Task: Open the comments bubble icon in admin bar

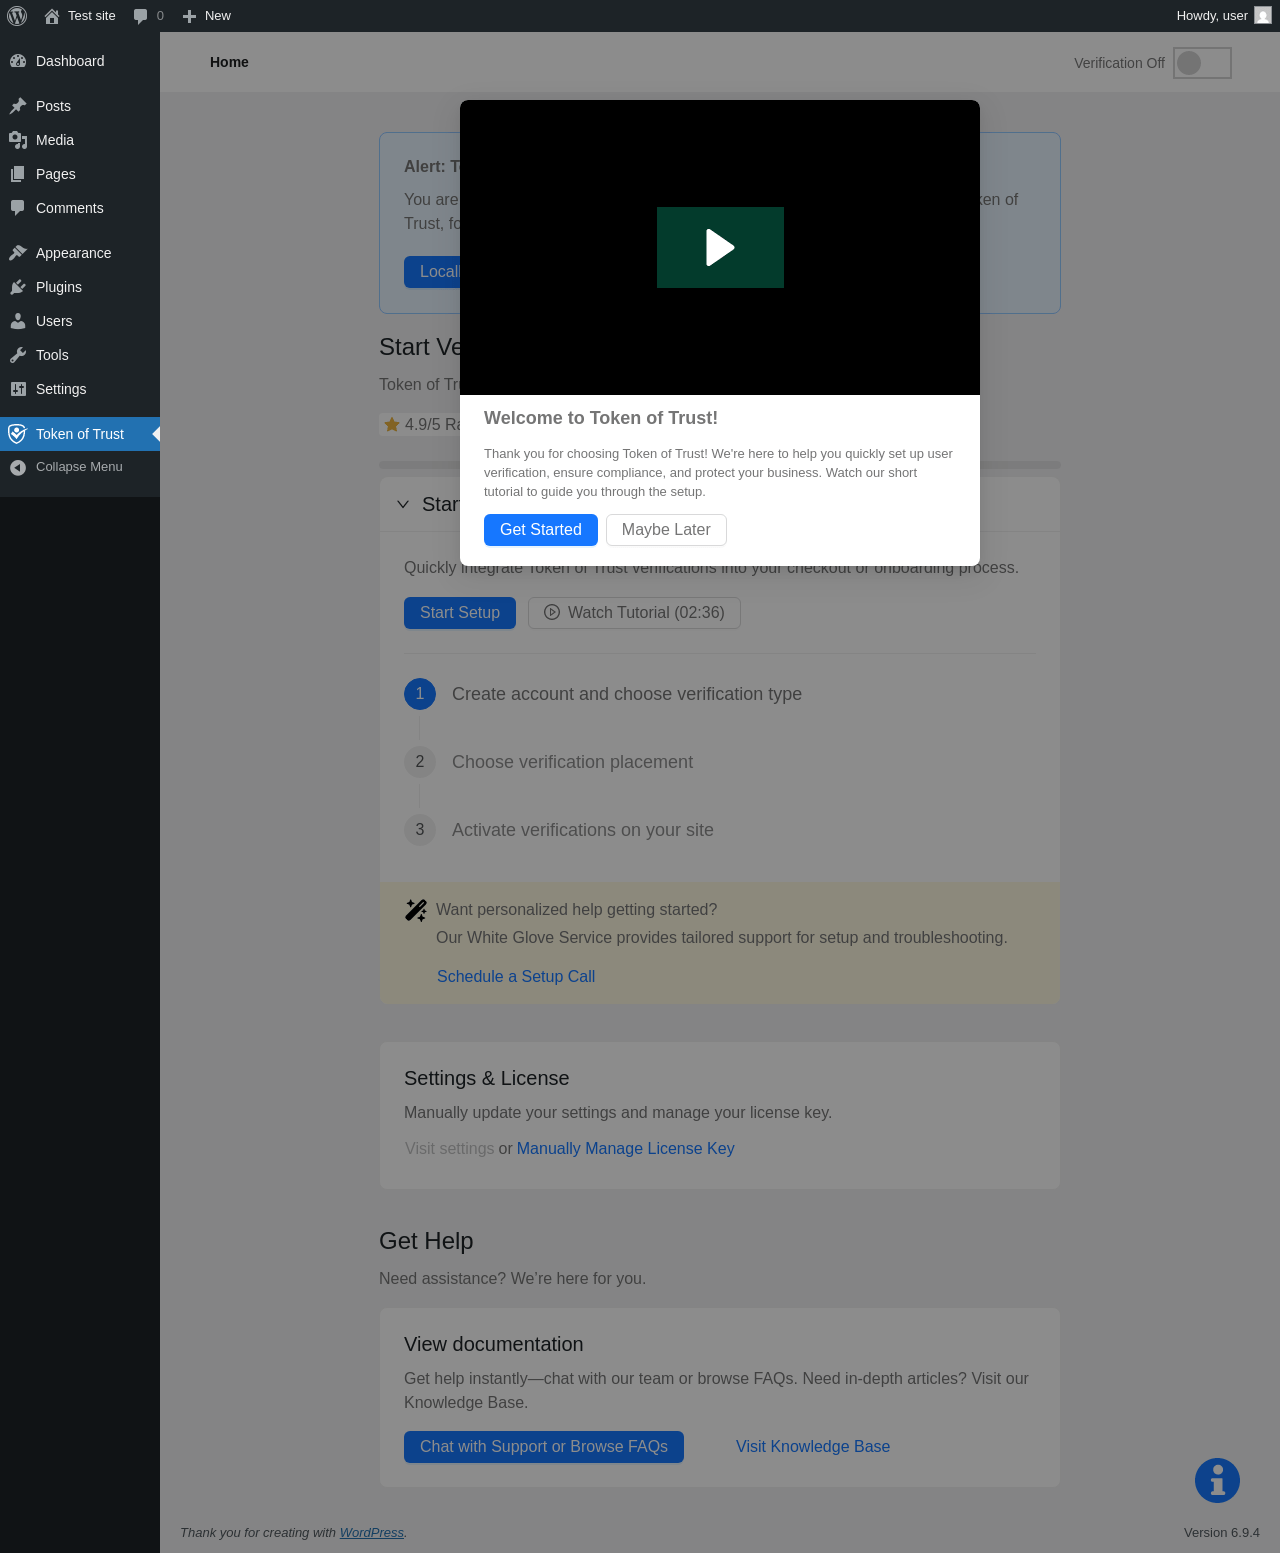Action: [140, 16]
